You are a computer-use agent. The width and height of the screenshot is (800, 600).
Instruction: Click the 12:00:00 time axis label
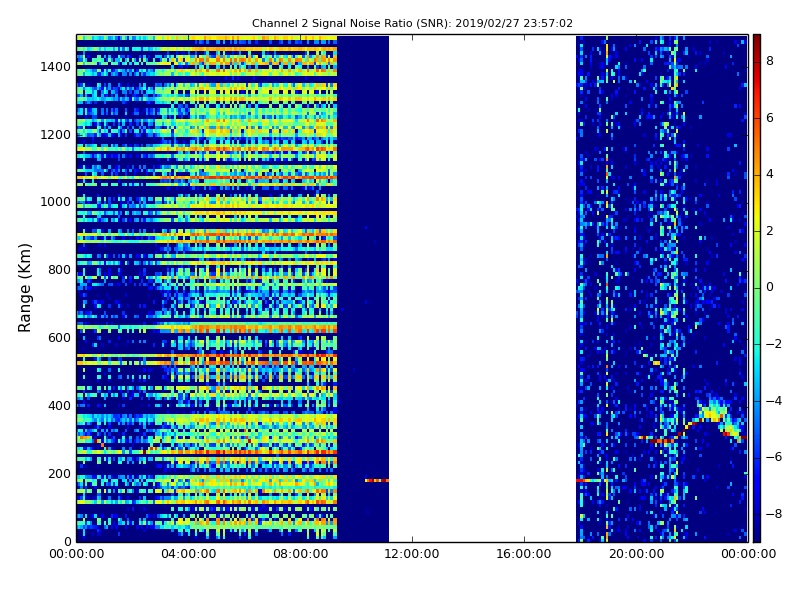pyautogui.click(x=412, y=554)
